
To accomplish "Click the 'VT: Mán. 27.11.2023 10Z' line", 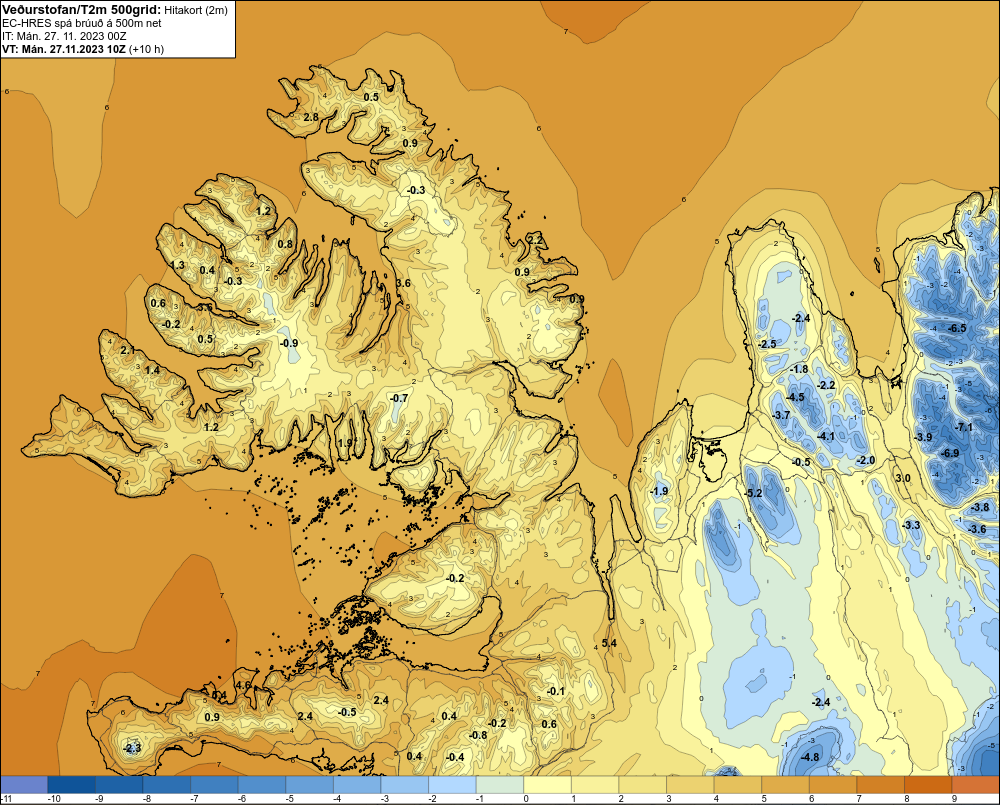I will coord(64,49).
